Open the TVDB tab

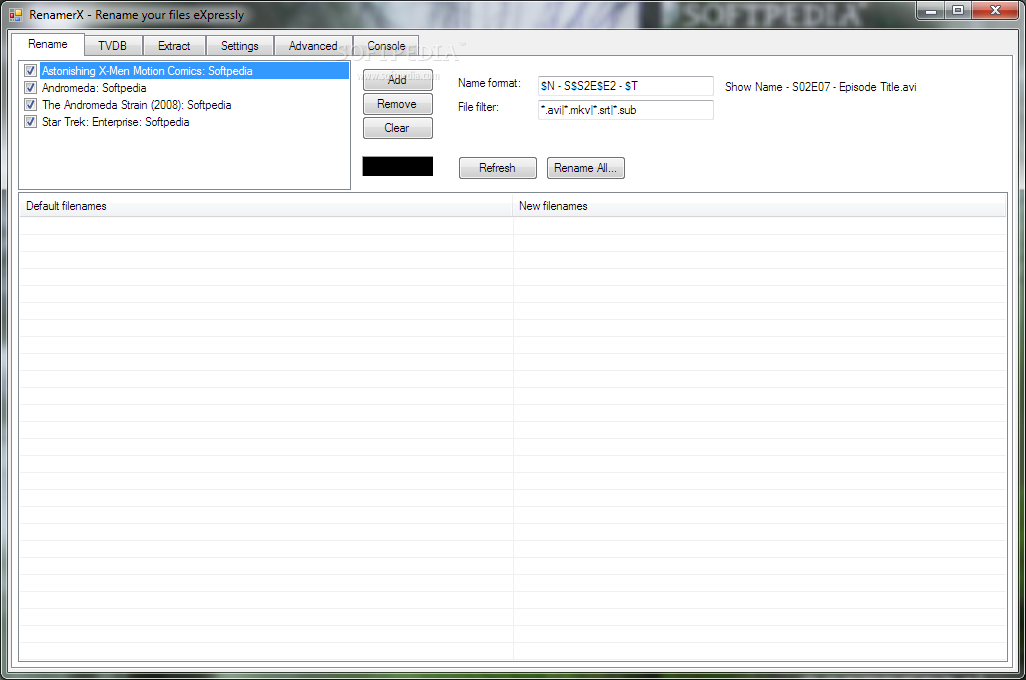[113, 46]
